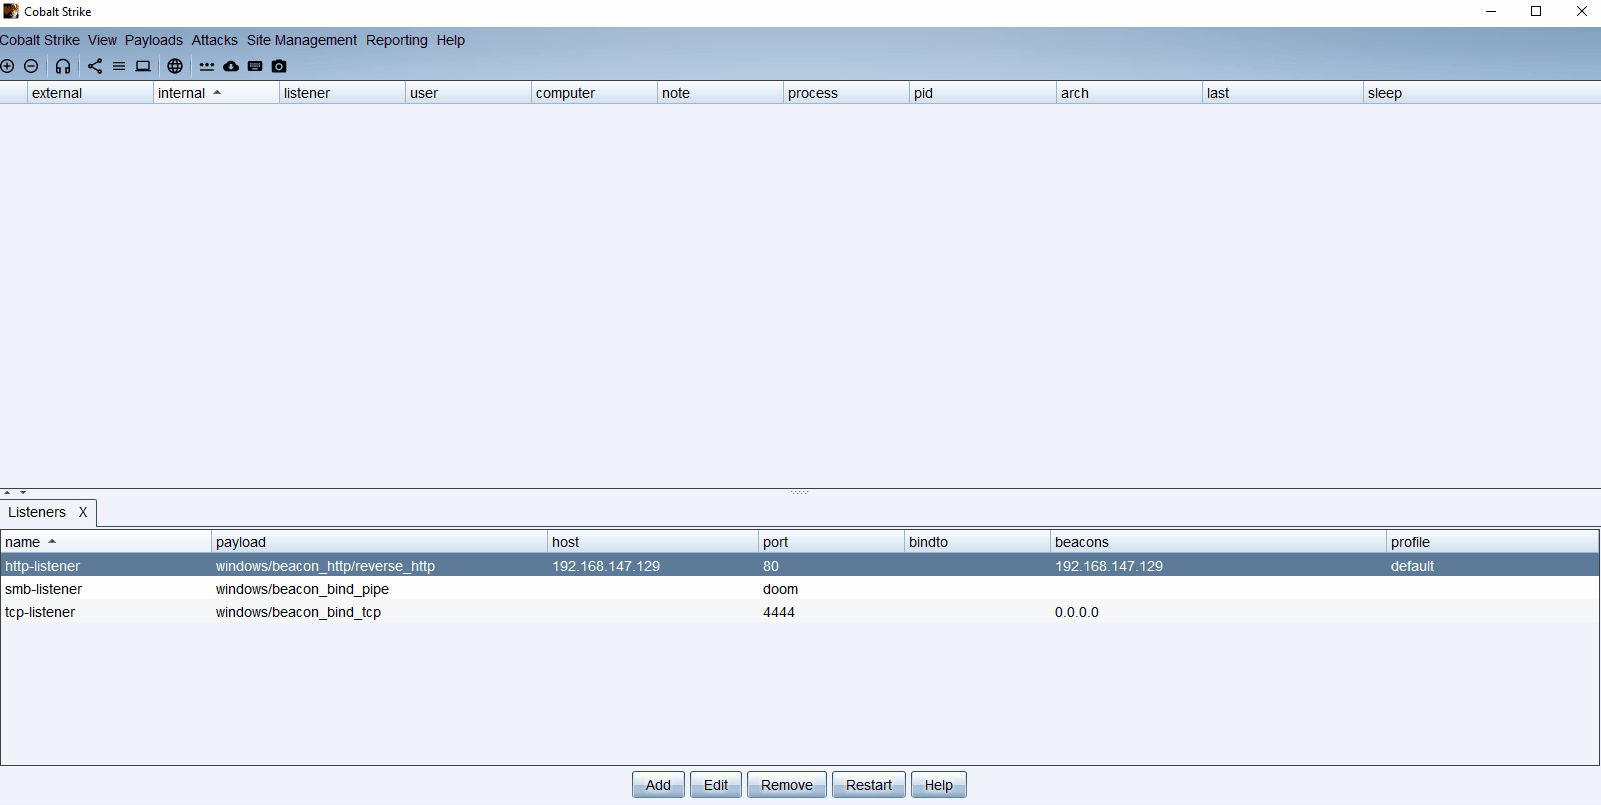Open web log via the globe icon
1601x805 pixels.
click(x=175, y=66)
